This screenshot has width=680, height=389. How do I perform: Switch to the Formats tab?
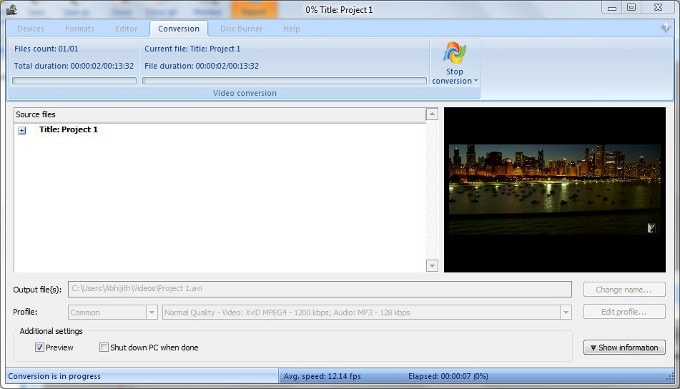click(x=80, y=29)
